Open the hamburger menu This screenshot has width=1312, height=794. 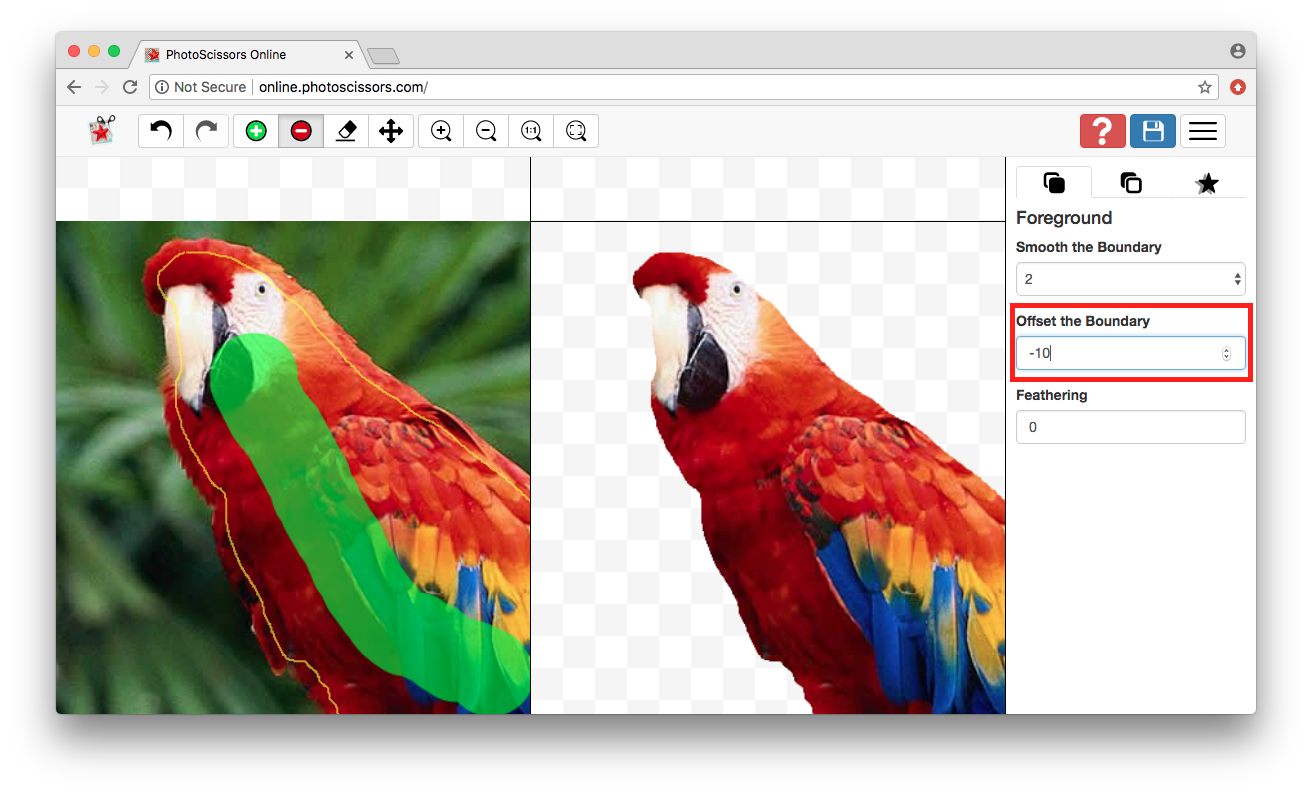pos(1202,131)
